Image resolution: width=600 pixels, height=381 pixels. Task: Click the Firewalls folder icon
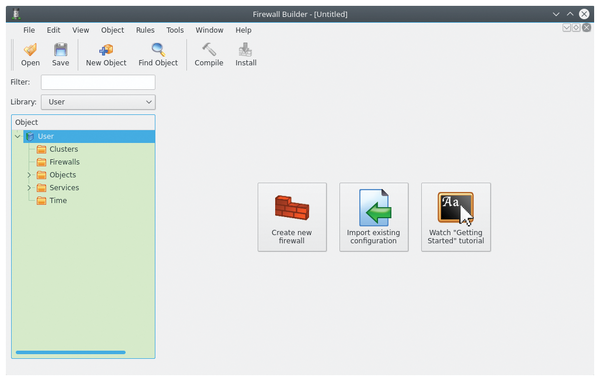click(41, 162)
